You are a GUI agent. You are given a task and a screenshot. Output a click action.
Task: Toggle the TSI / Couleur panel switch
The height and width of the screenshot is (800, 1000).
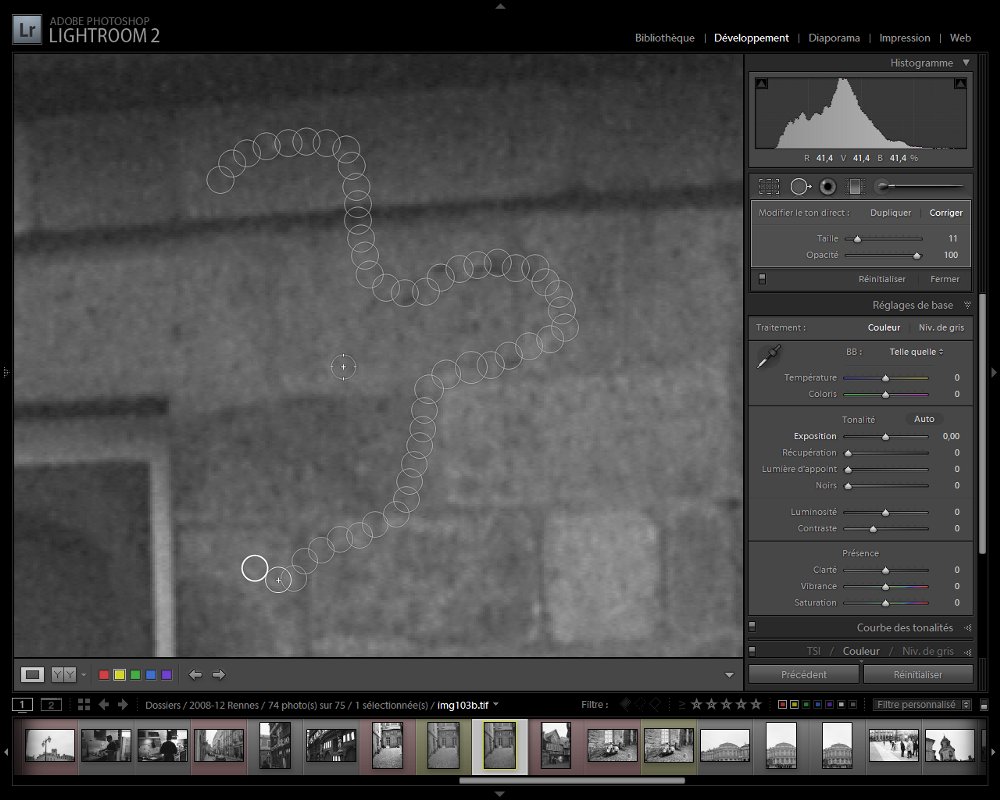[752, 651]
